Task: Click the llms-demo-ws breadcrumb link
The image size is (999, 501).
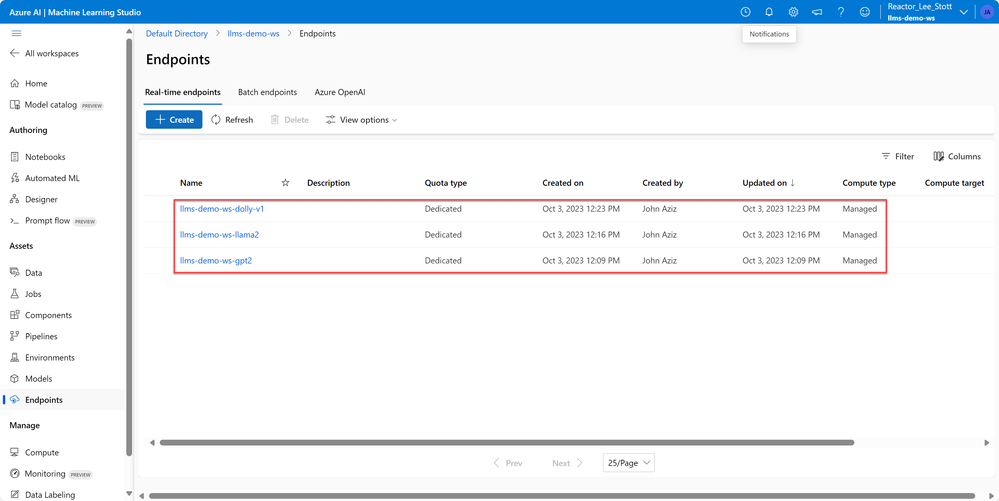Action: pyautogui.click(x=254, y=33)
